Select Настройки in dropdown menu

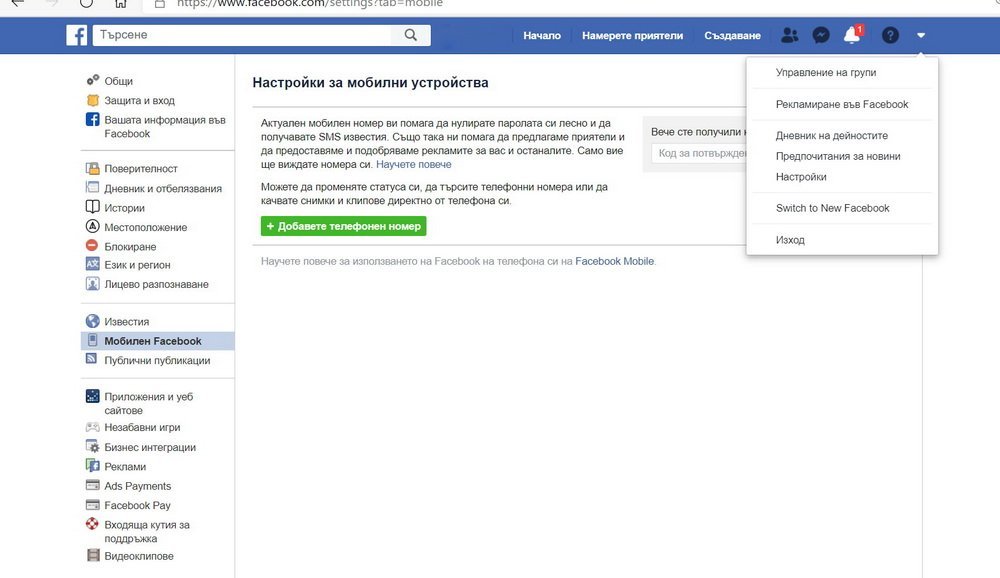point(801,177)
